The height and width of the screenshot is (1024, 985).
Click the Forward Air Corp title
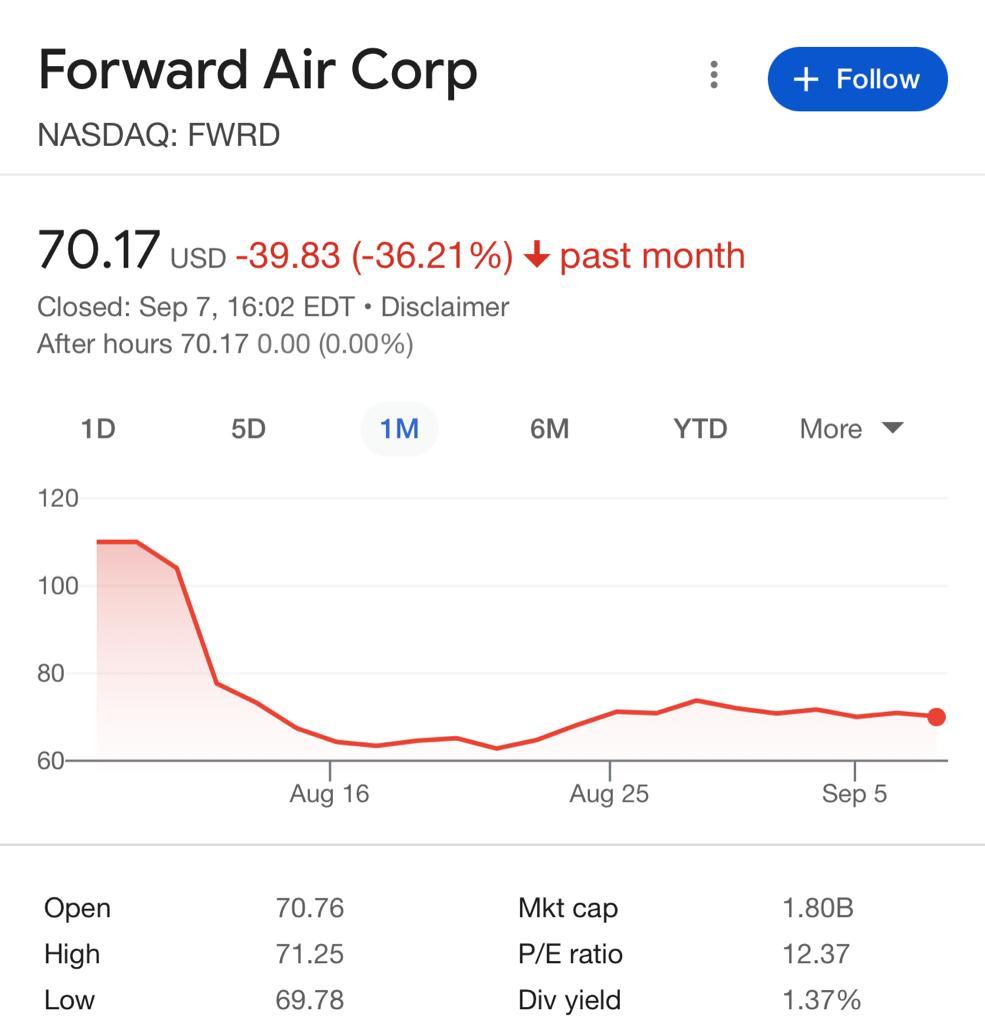pos(258,71)
